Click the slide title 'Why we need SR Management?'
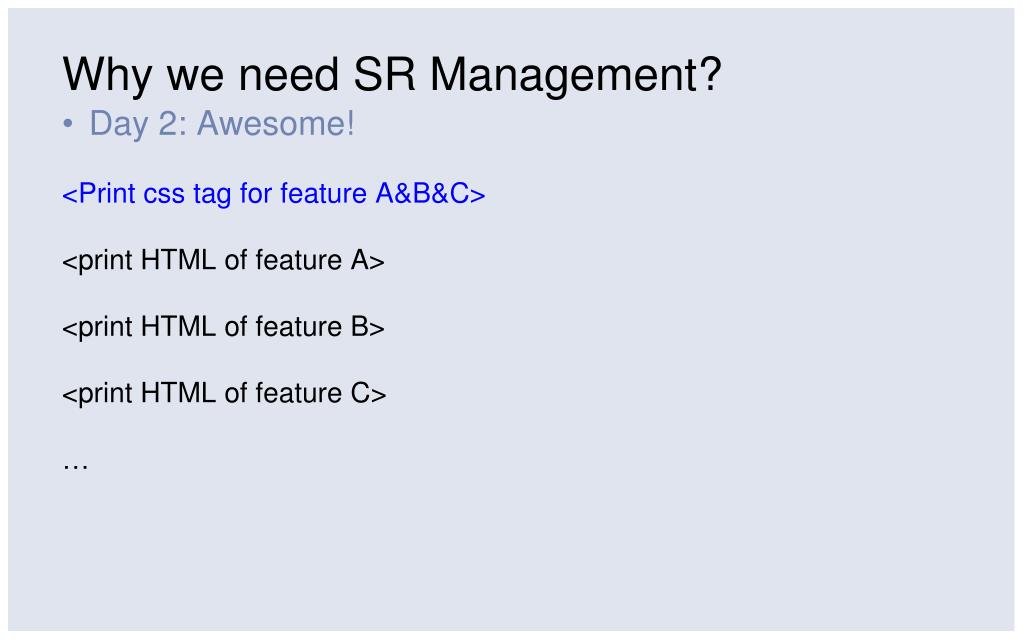Image resolution: width=1023 pixels, height=639 pixels. [x=392, y=75]
